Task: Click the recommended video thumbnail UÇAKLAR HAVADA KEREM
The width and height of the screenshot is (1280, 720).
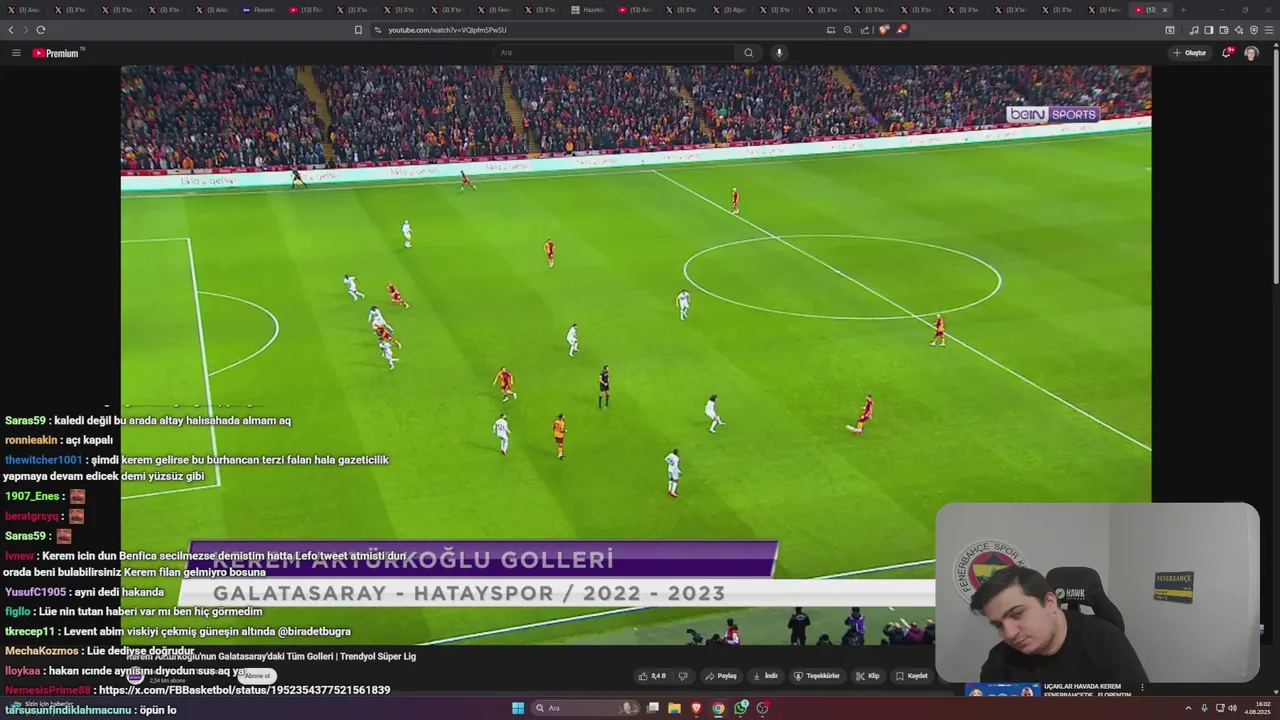Action: [1003, 690]
